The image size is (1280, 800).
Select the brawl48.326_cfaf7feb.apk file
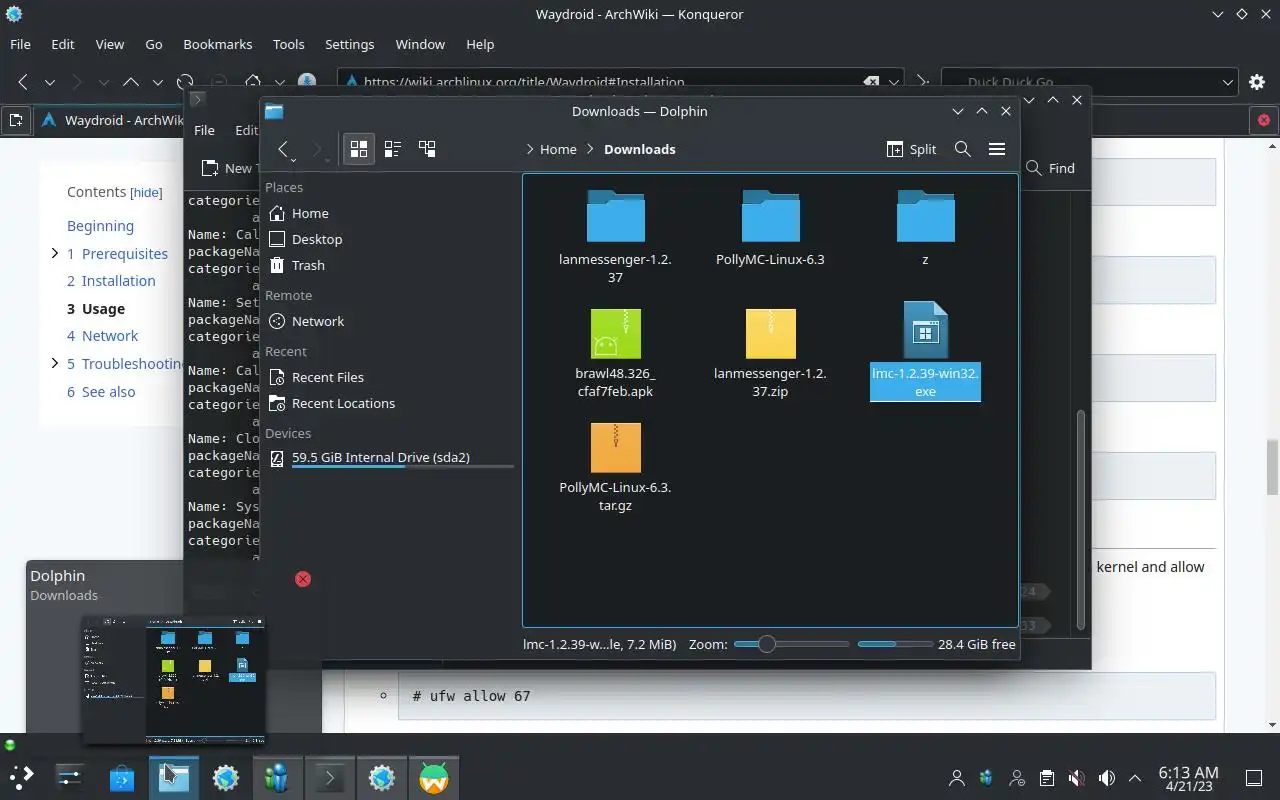tap(615, 353)
